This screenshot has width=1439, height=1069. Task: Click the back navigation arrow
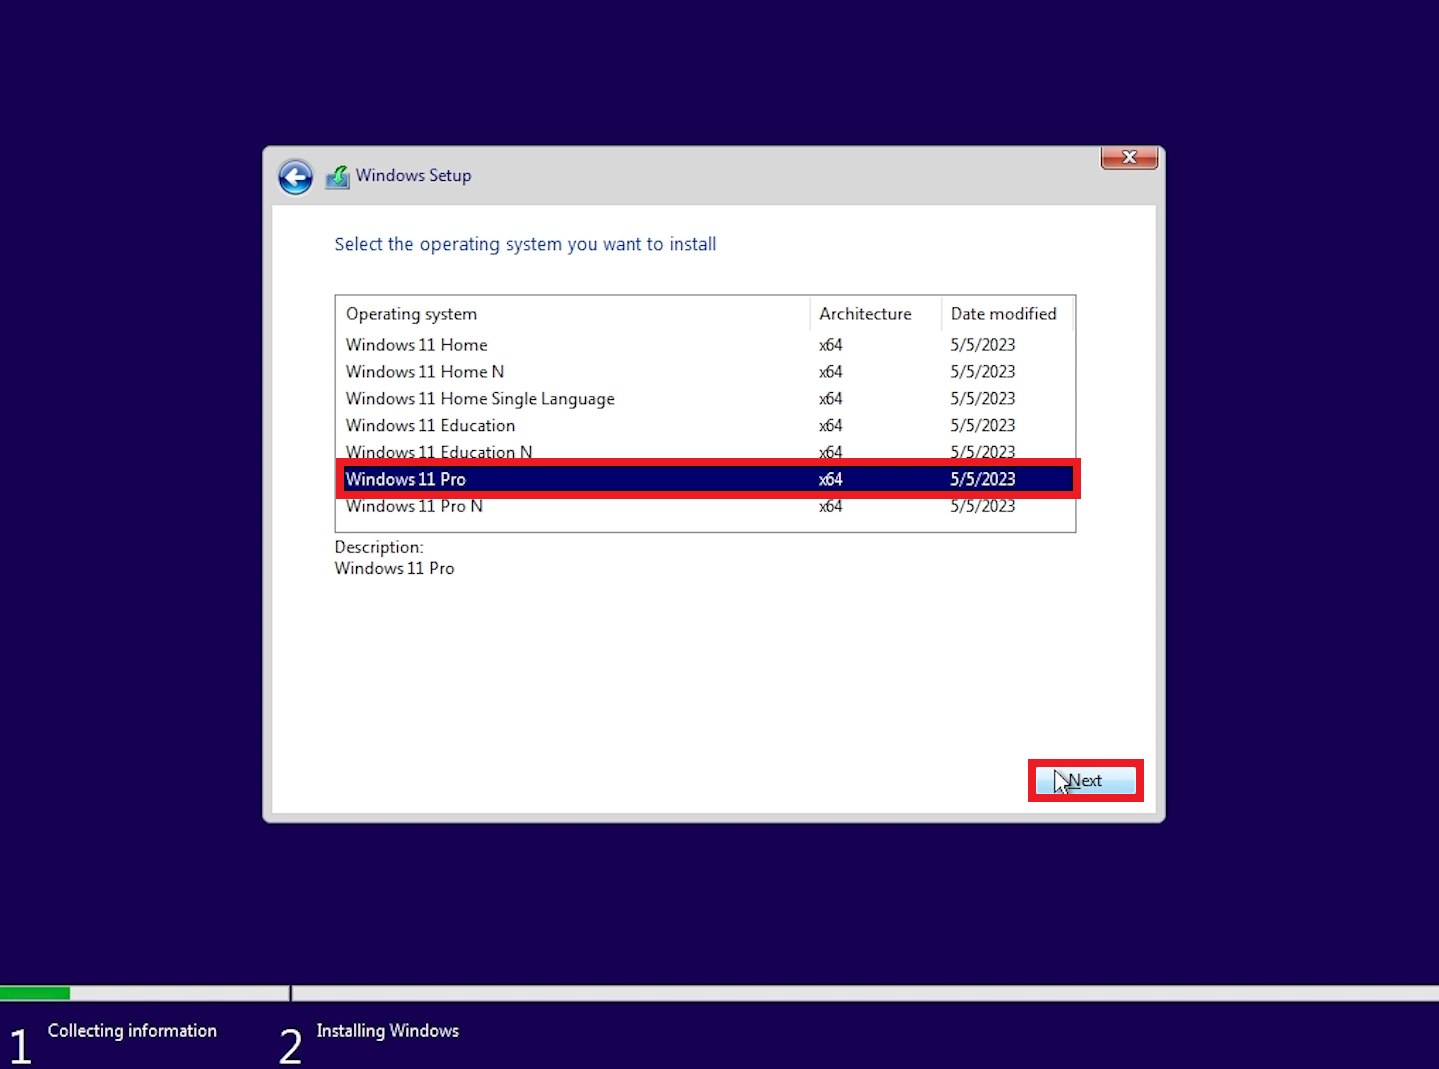(295, 176)
